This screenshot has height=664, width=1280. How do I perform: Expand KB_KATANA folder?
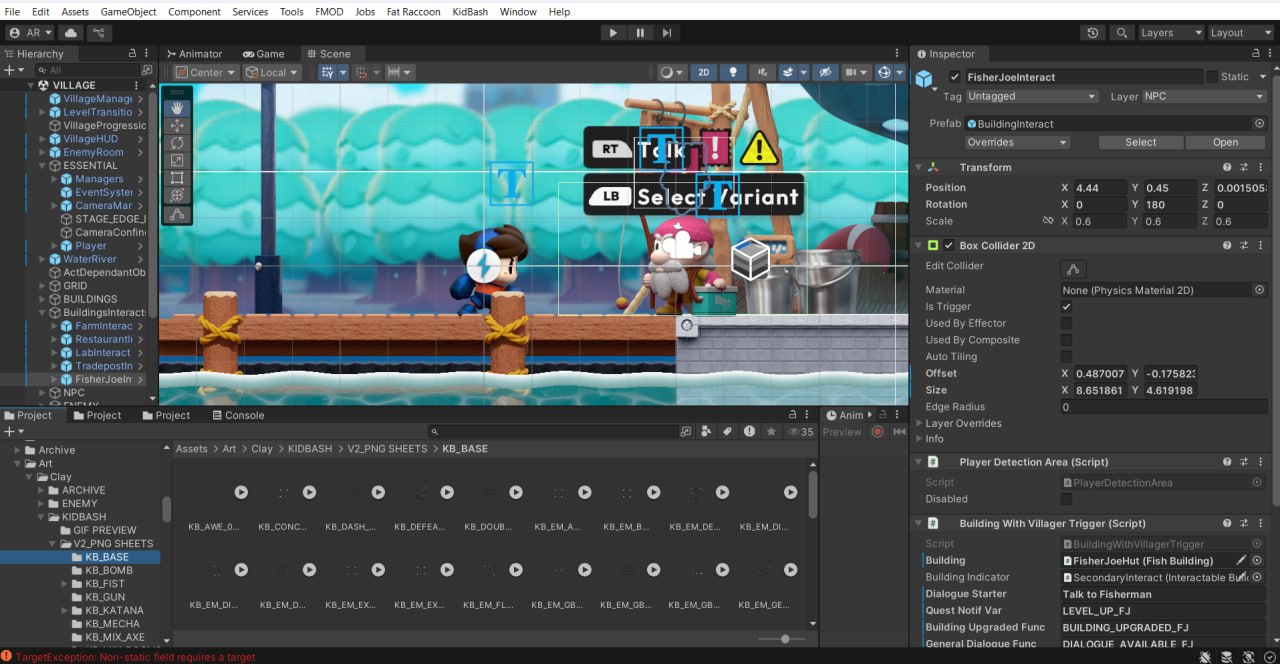coord(63,610)
